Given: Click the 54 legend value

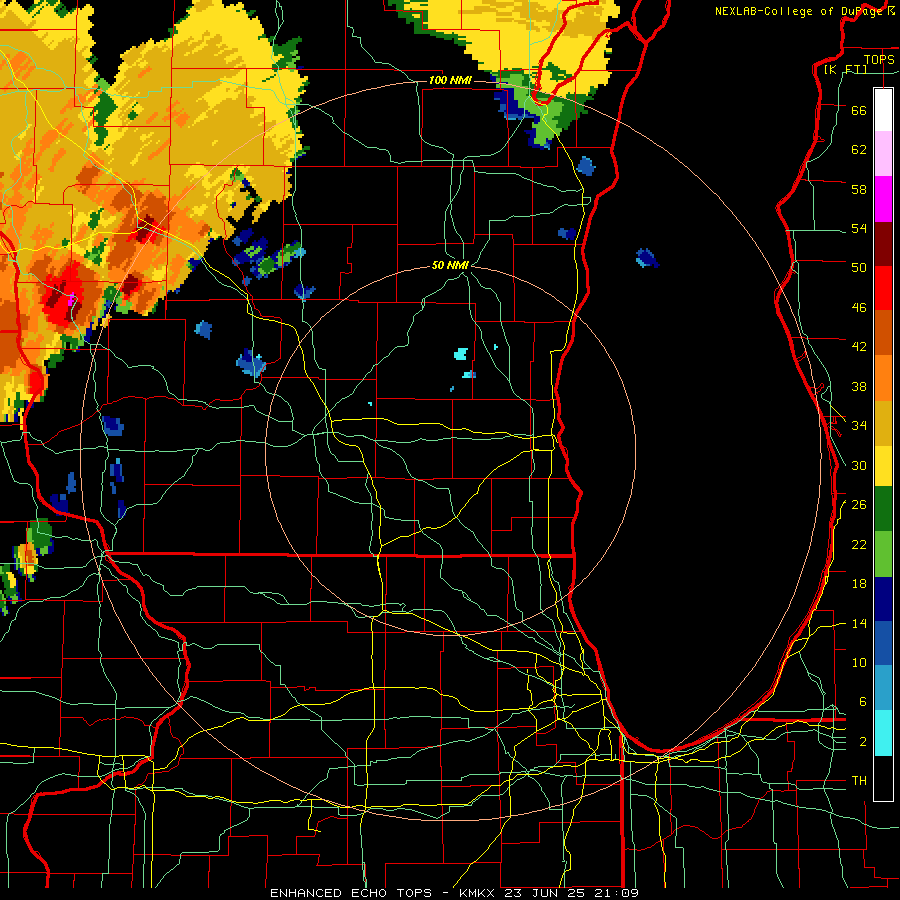Looking at the screenshot, I should coord(859,228).
